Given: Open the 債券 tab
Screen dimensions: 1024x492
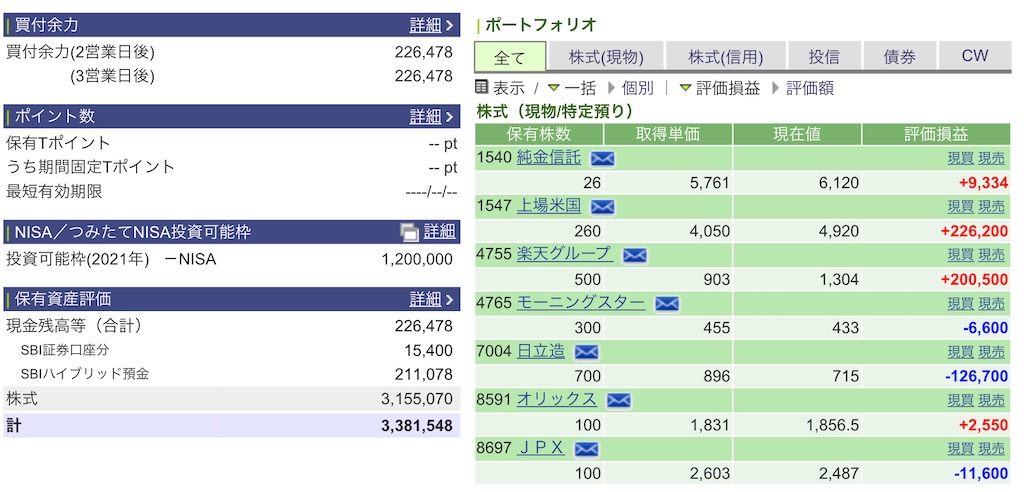Looking at the screenshot, I should (x=900, y=57).
